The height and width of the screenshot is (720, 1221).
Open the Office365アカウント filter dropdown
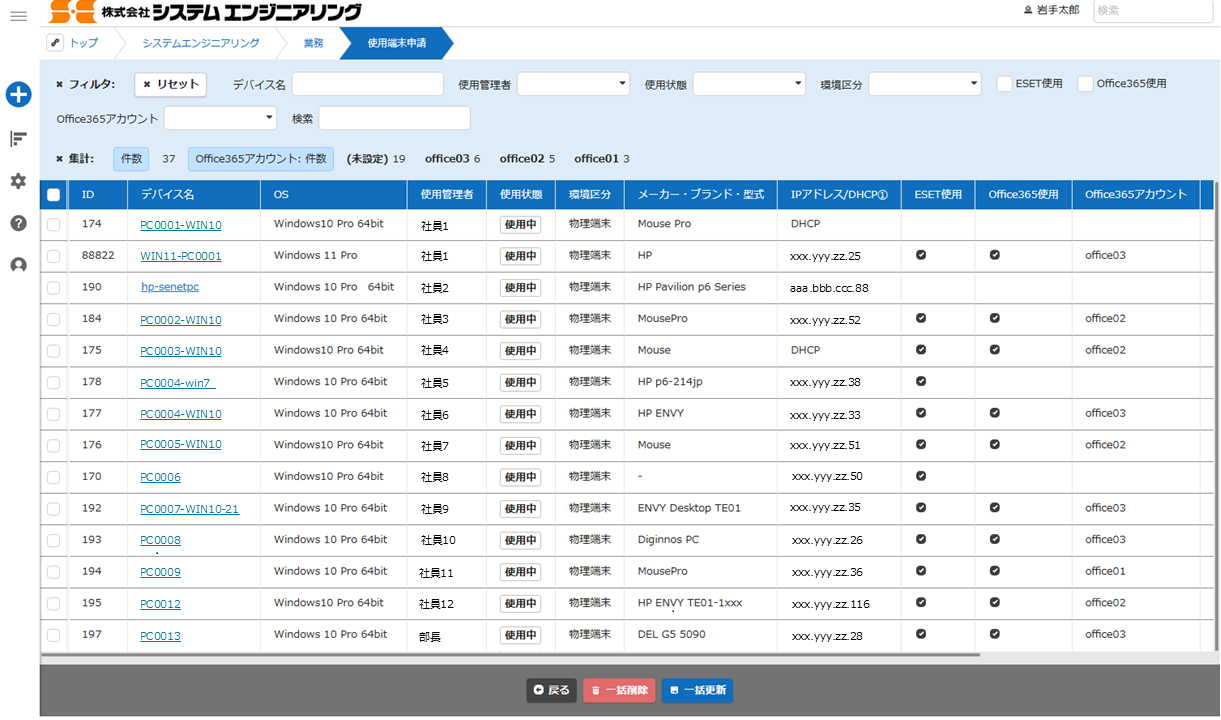coord(220,118)
